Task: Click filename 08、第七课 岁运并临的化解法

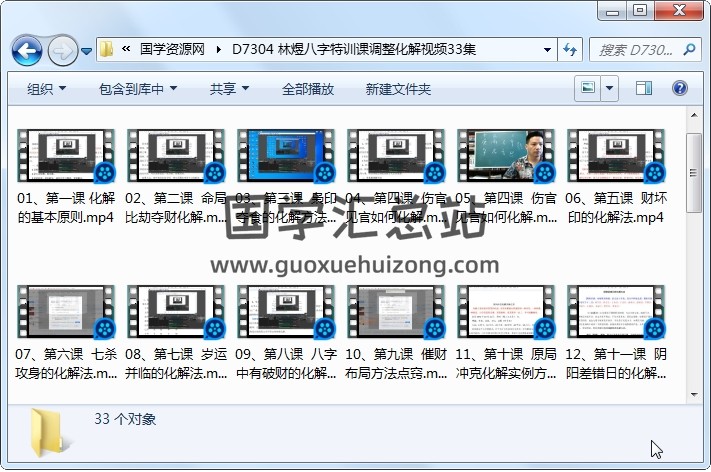Action: point(176,364)
